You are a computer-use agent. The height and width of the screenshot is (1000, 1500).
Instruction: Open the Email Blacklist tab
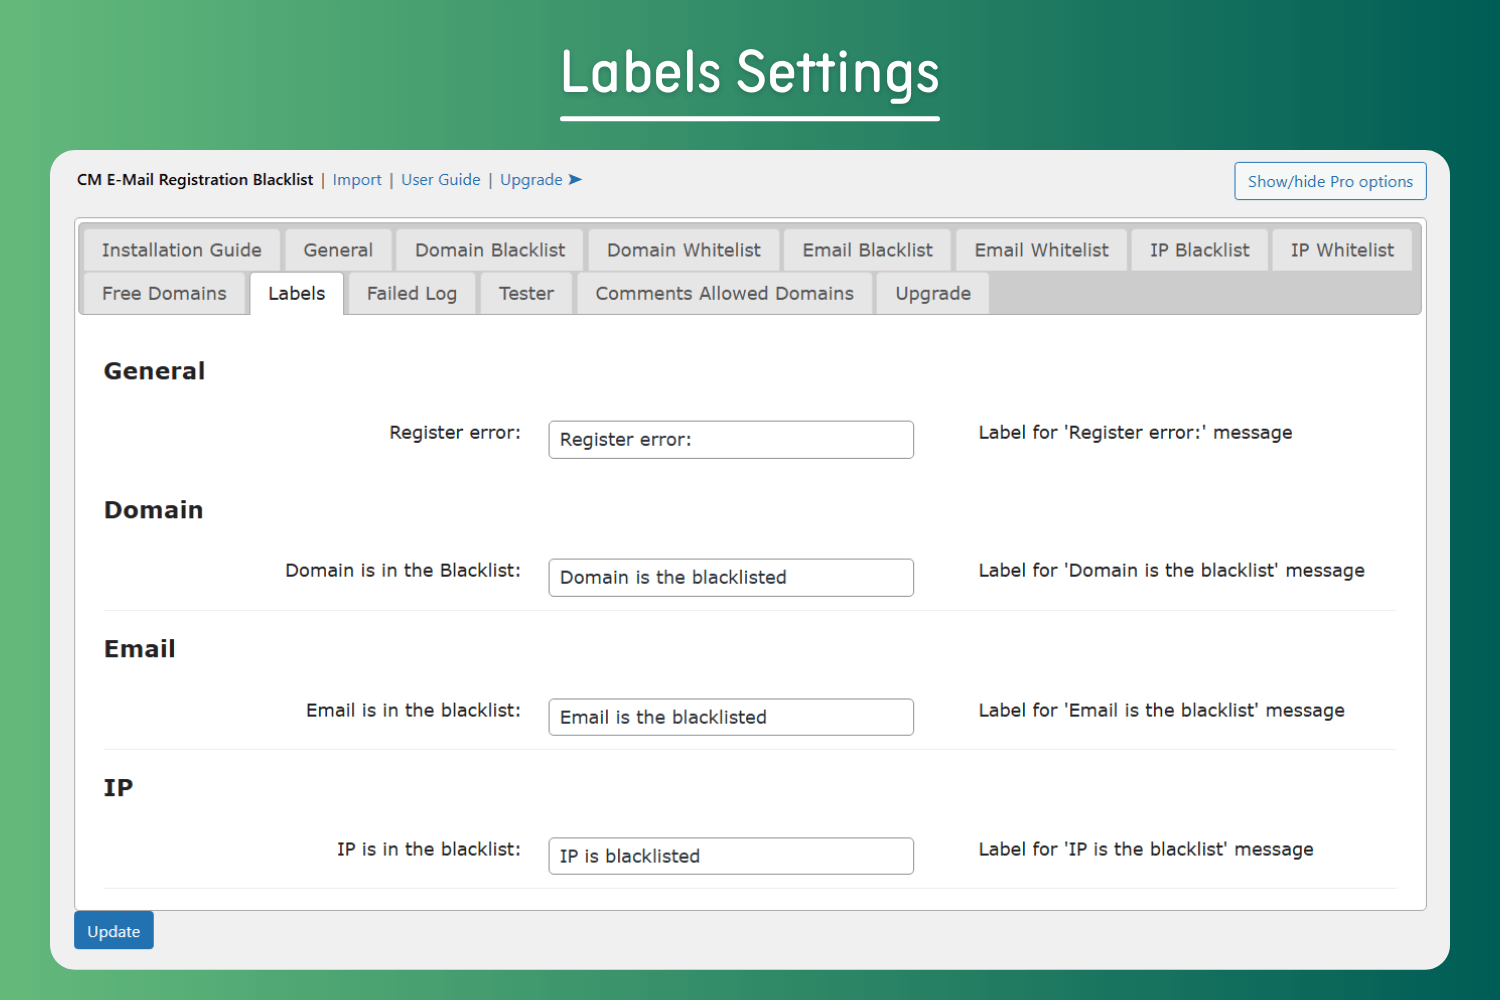click(867, 250)
